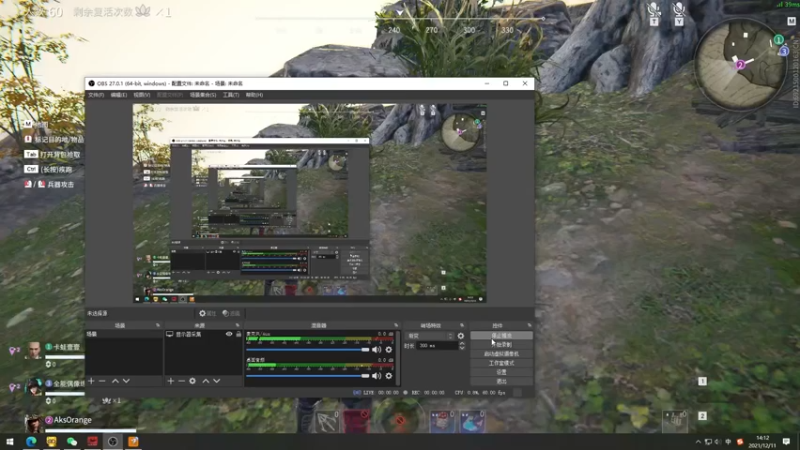This screenshot has width=800, height=450.
Task: Pop out the Controls dock panel
Action: (529, 325)
